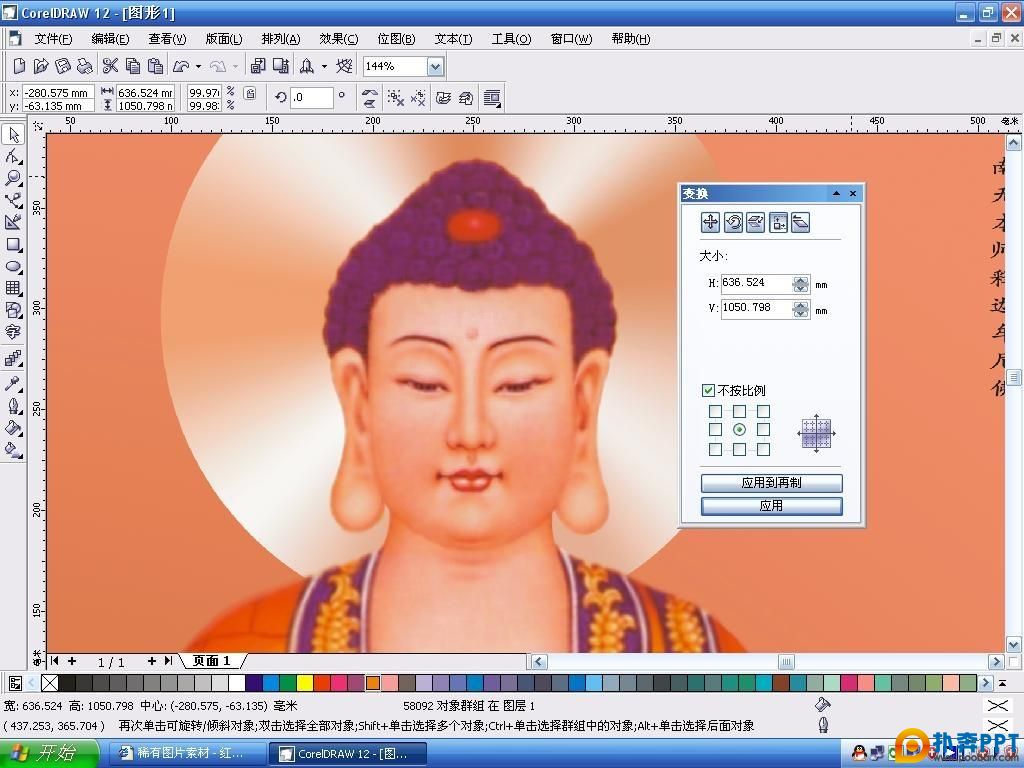The image size is (1024, 768).
Task: Open the 编辑(E) menu
Action: pos(110,39)
